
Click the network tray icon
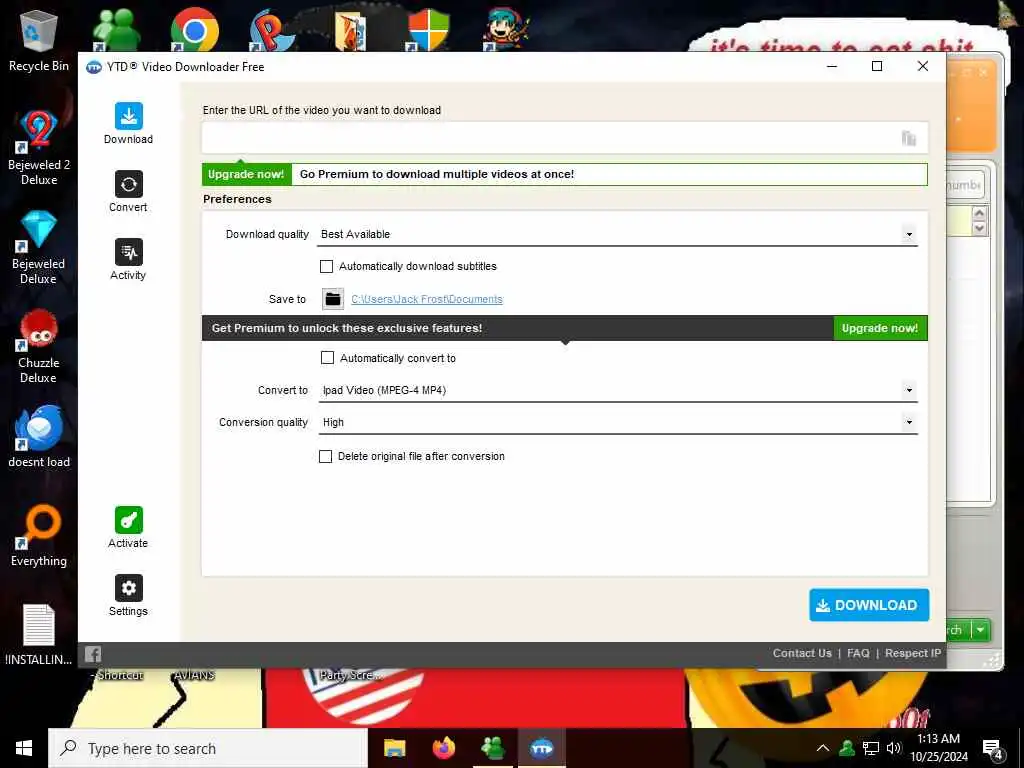point(871,748)
